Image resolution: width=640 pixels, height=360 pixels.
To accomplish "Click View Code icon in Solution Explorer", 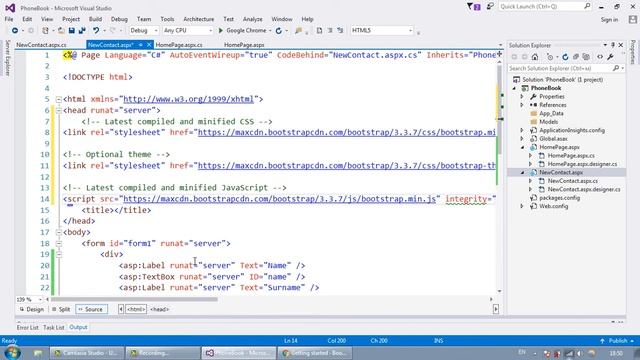I will click(x=600, y=57).
